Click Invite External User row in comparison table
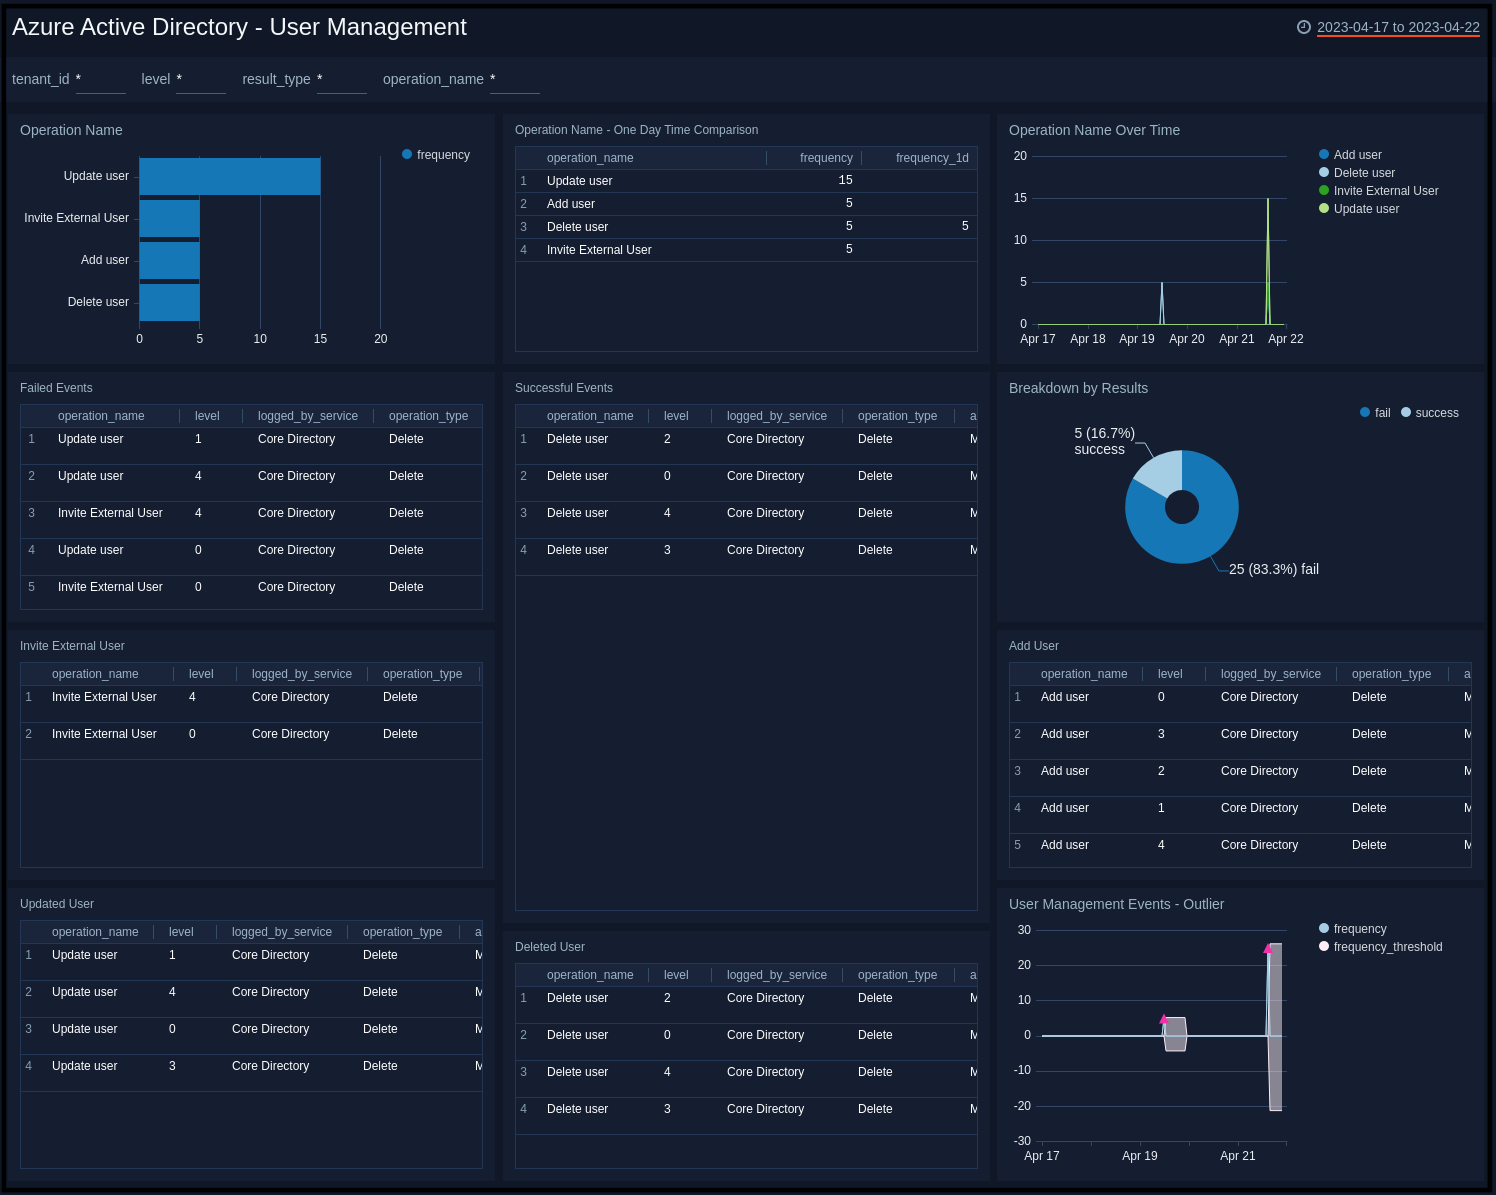The height and width of the screenshot is (1195, 1496). tap(746, 250)
